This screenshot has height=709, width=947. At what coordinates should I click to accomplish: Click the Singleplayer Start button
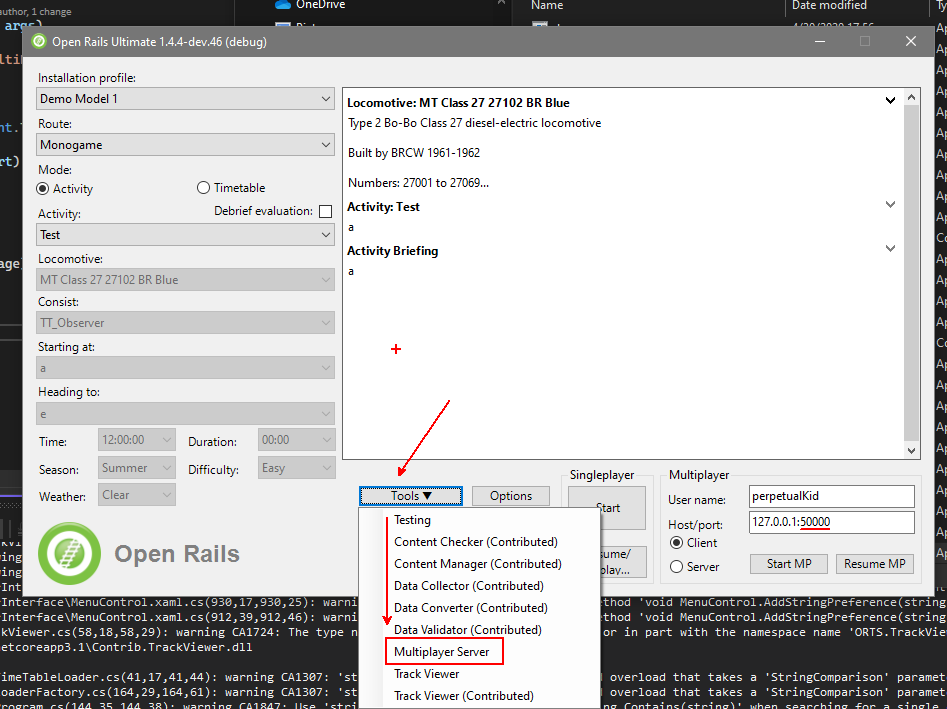[x=607, y=508]
